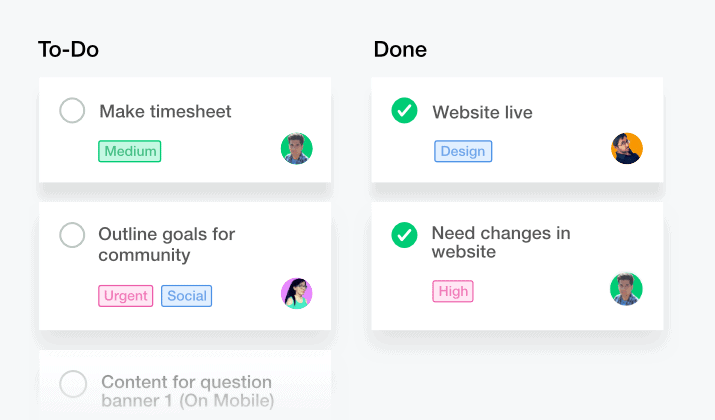715x420 pixels.
Task: Open the Website live task title
Action: [482, 112]
